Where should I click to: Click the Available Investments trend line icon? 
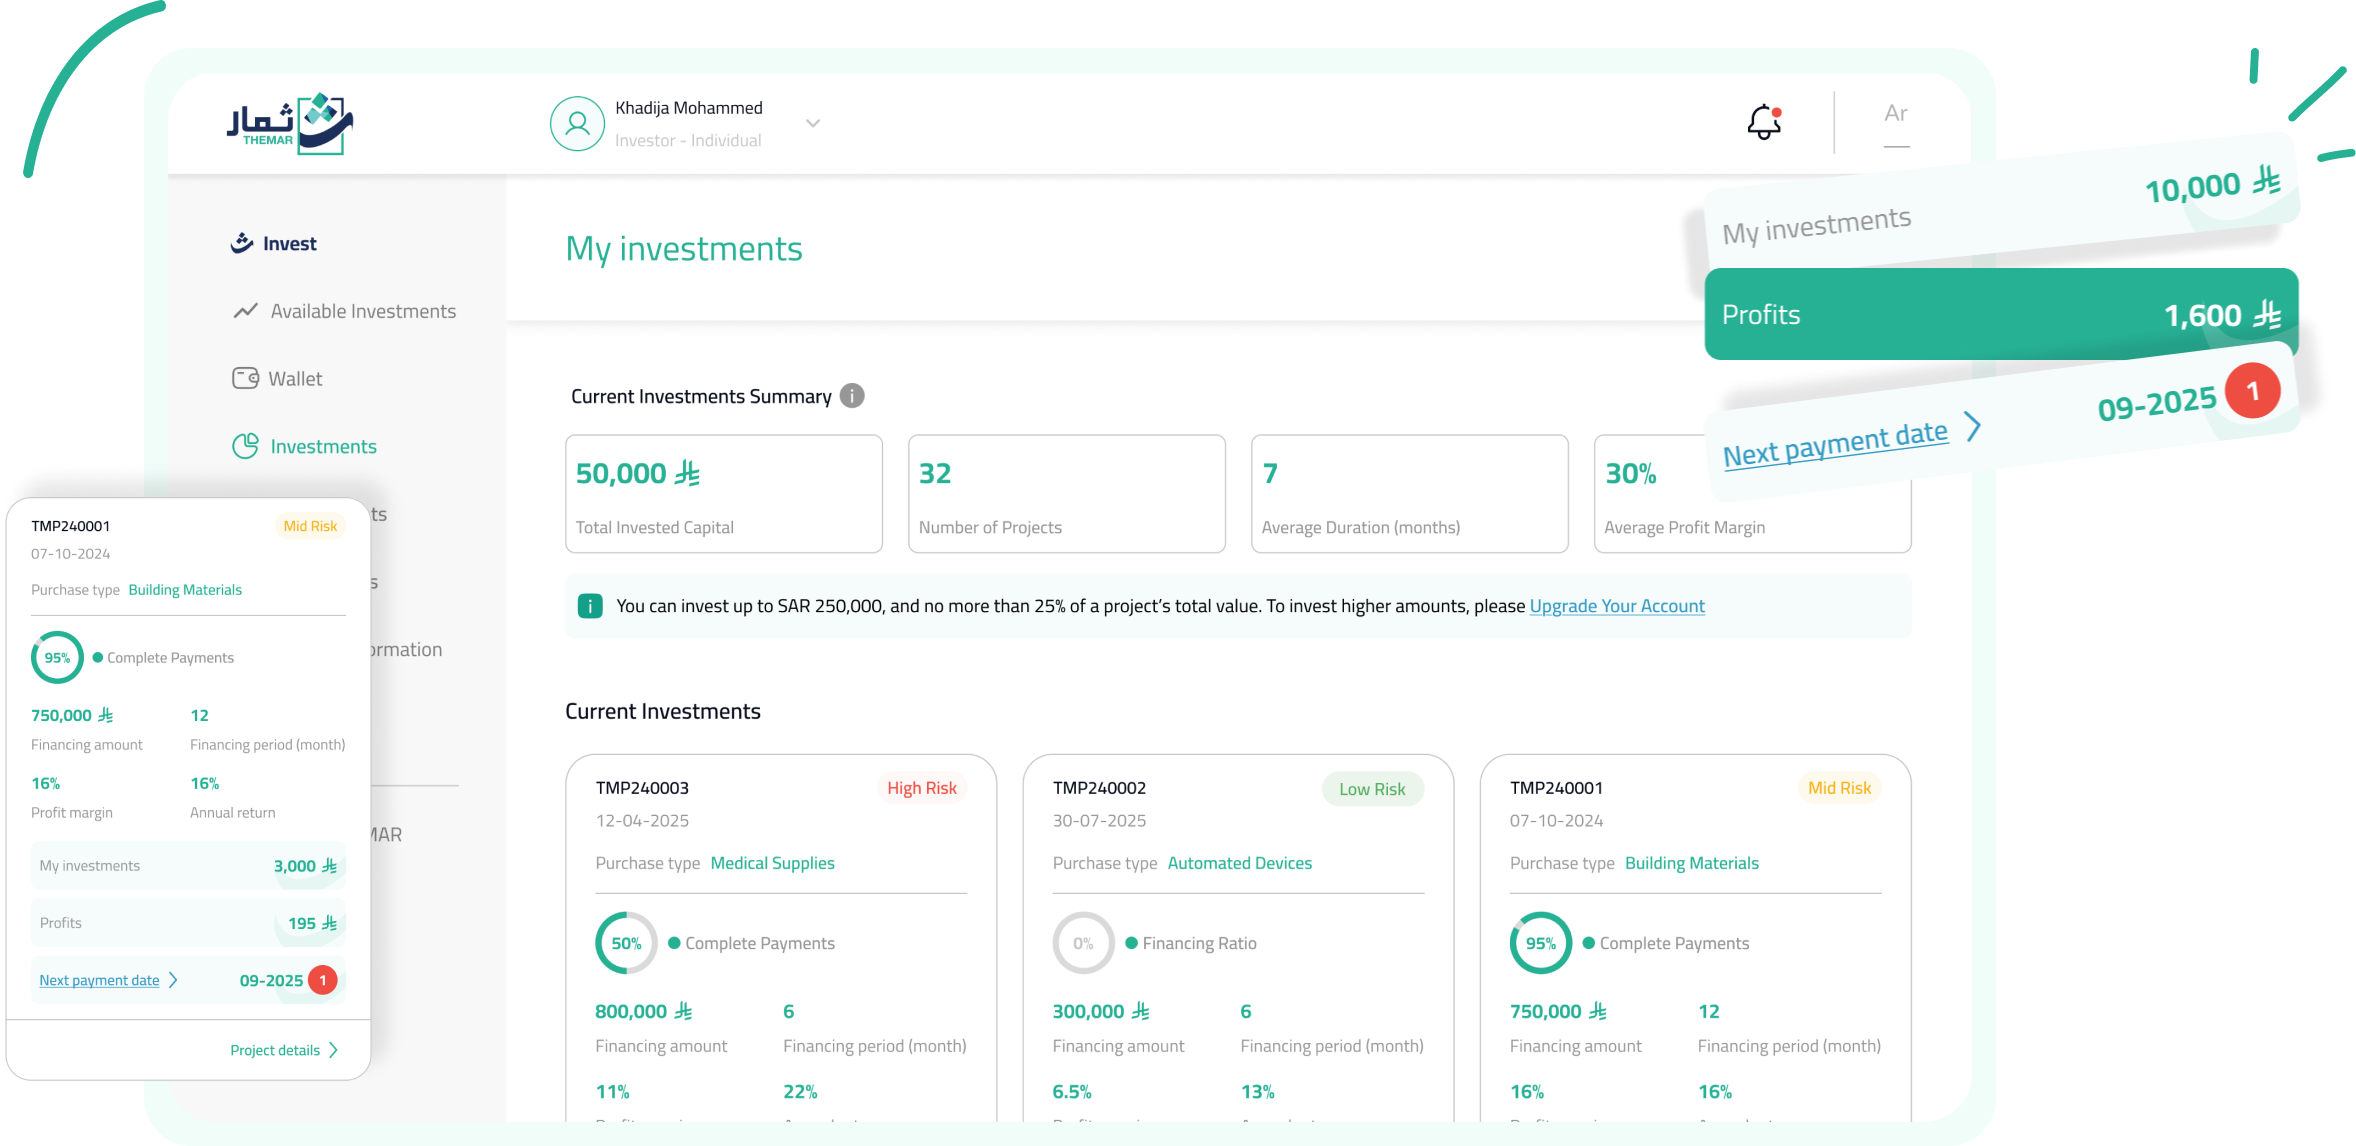pos(245,311)
